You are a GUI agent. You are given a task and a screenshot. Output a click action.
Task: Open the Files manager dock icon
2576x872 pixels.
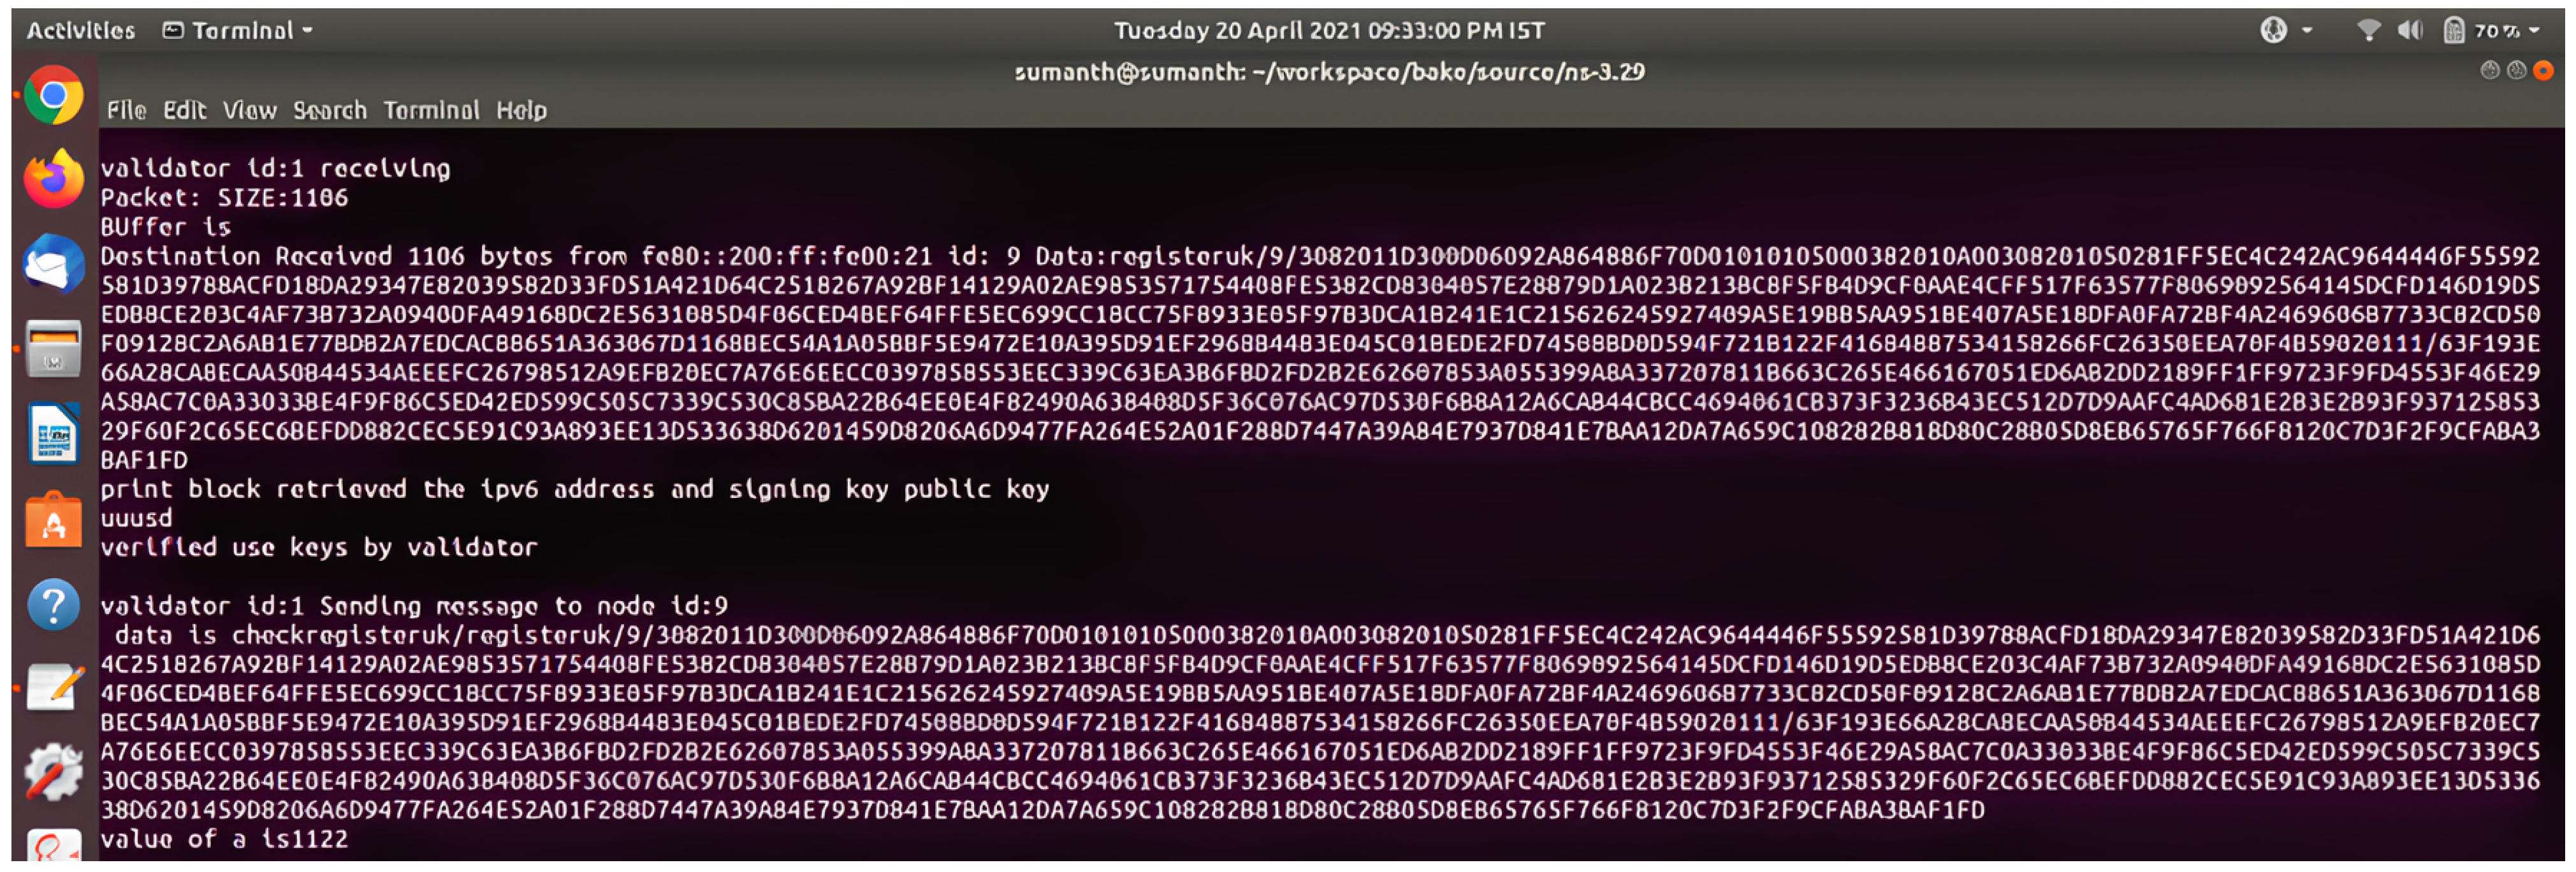(53, 348)
